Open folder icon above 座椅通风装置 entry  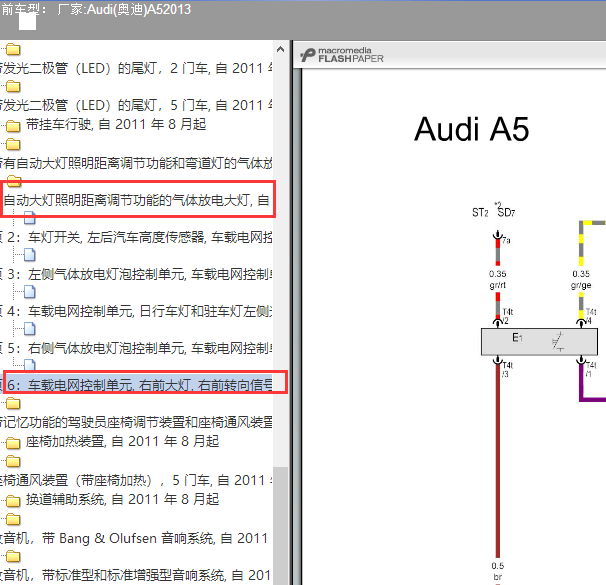click(13, 461)
